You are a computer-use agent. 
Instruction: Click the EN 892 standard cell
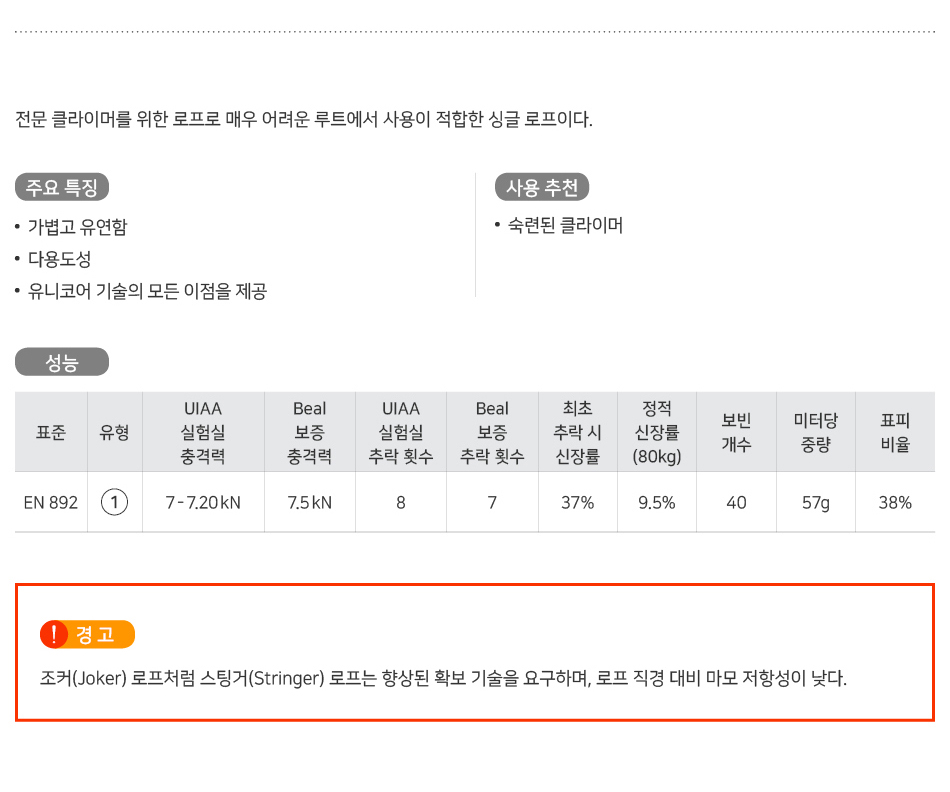pos(51,502)
